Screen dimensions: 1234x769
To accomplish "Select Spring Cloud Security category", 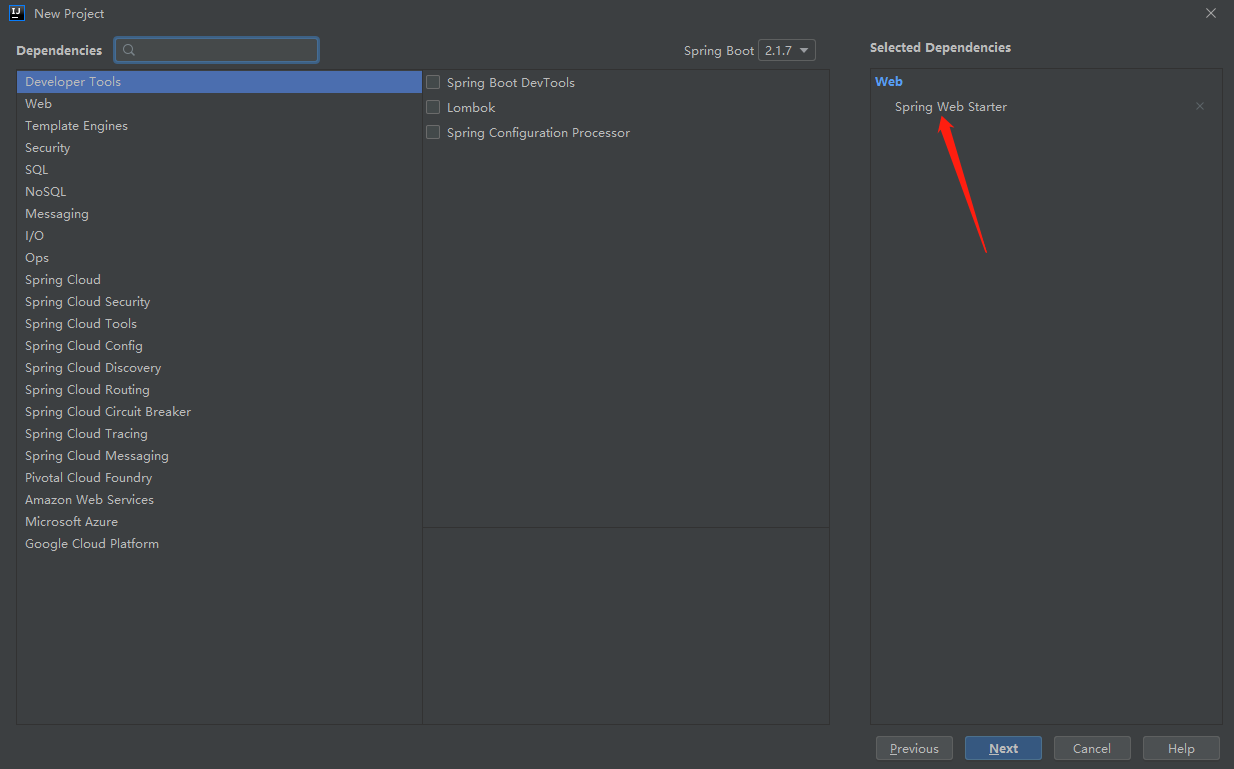I will [219, 302].
